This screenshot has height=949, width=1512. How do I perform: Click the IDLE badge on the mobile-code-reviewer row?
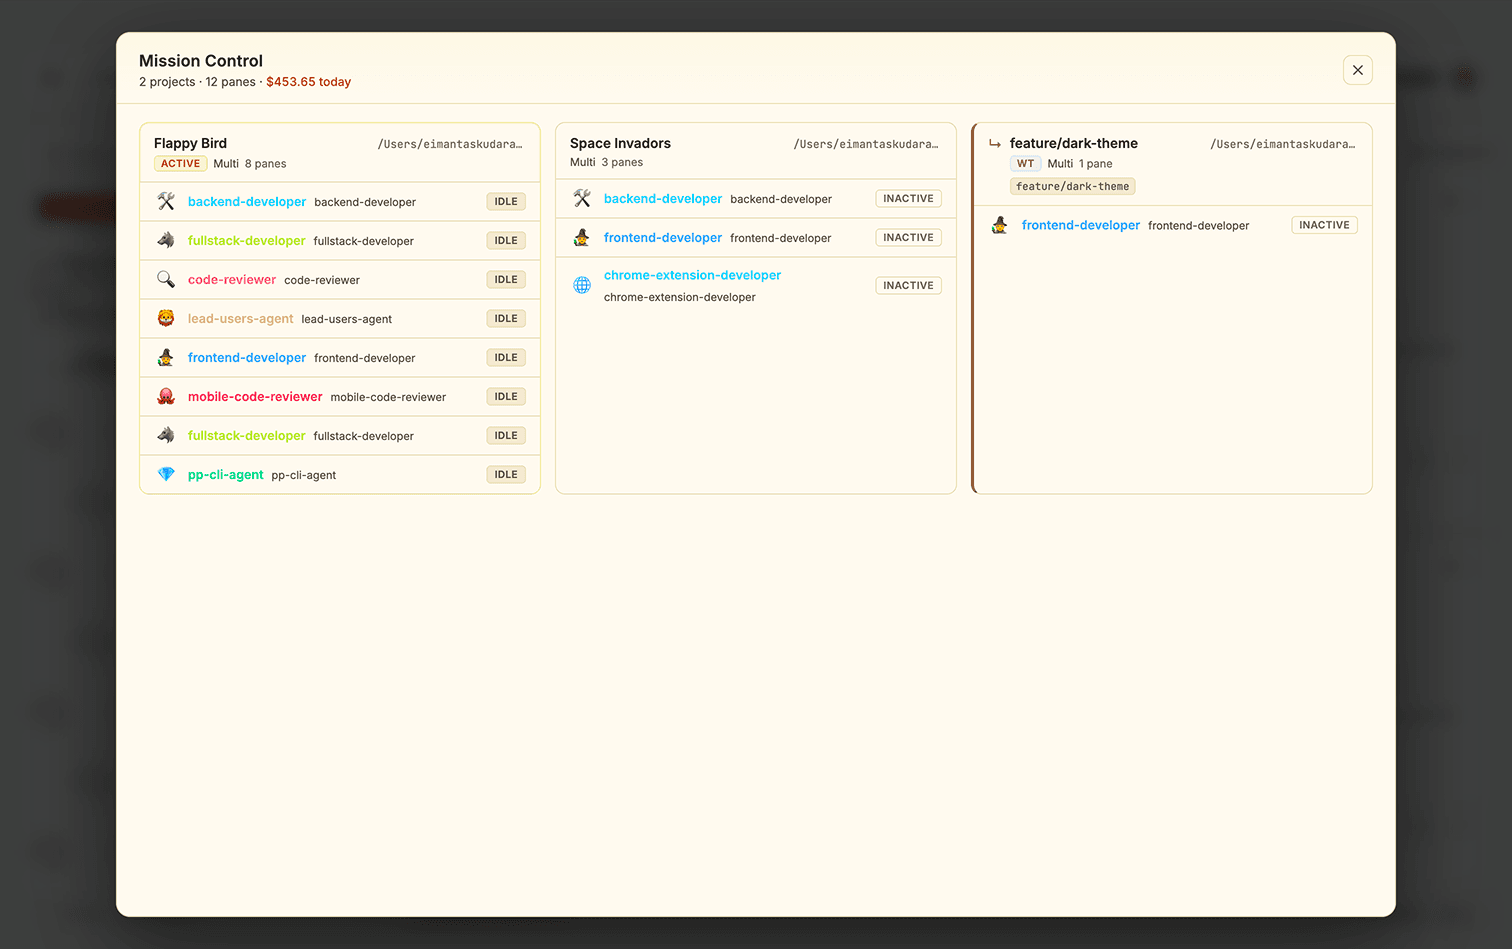tap(506, 396)
